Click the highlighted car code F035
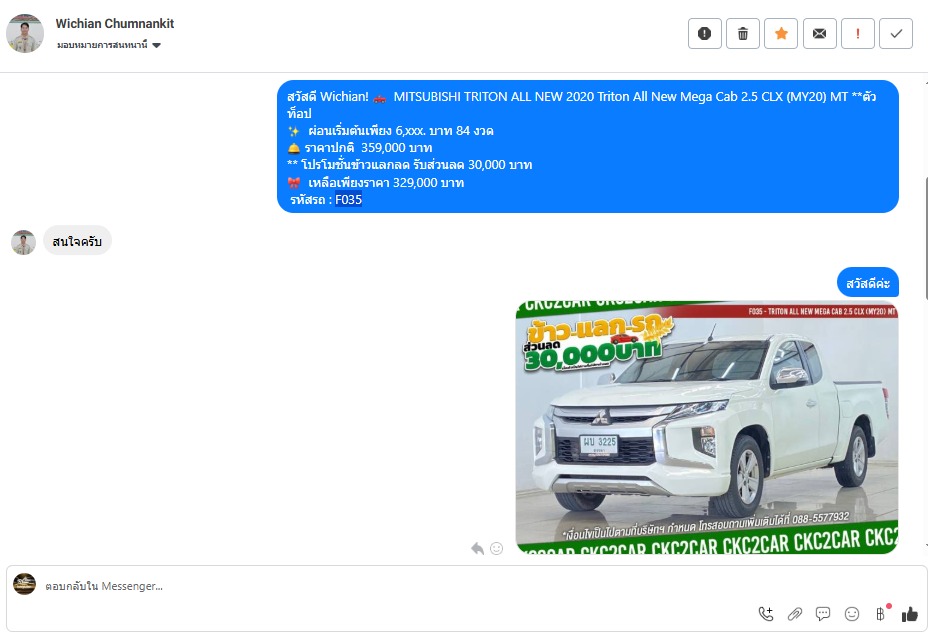 coord(349,200)
